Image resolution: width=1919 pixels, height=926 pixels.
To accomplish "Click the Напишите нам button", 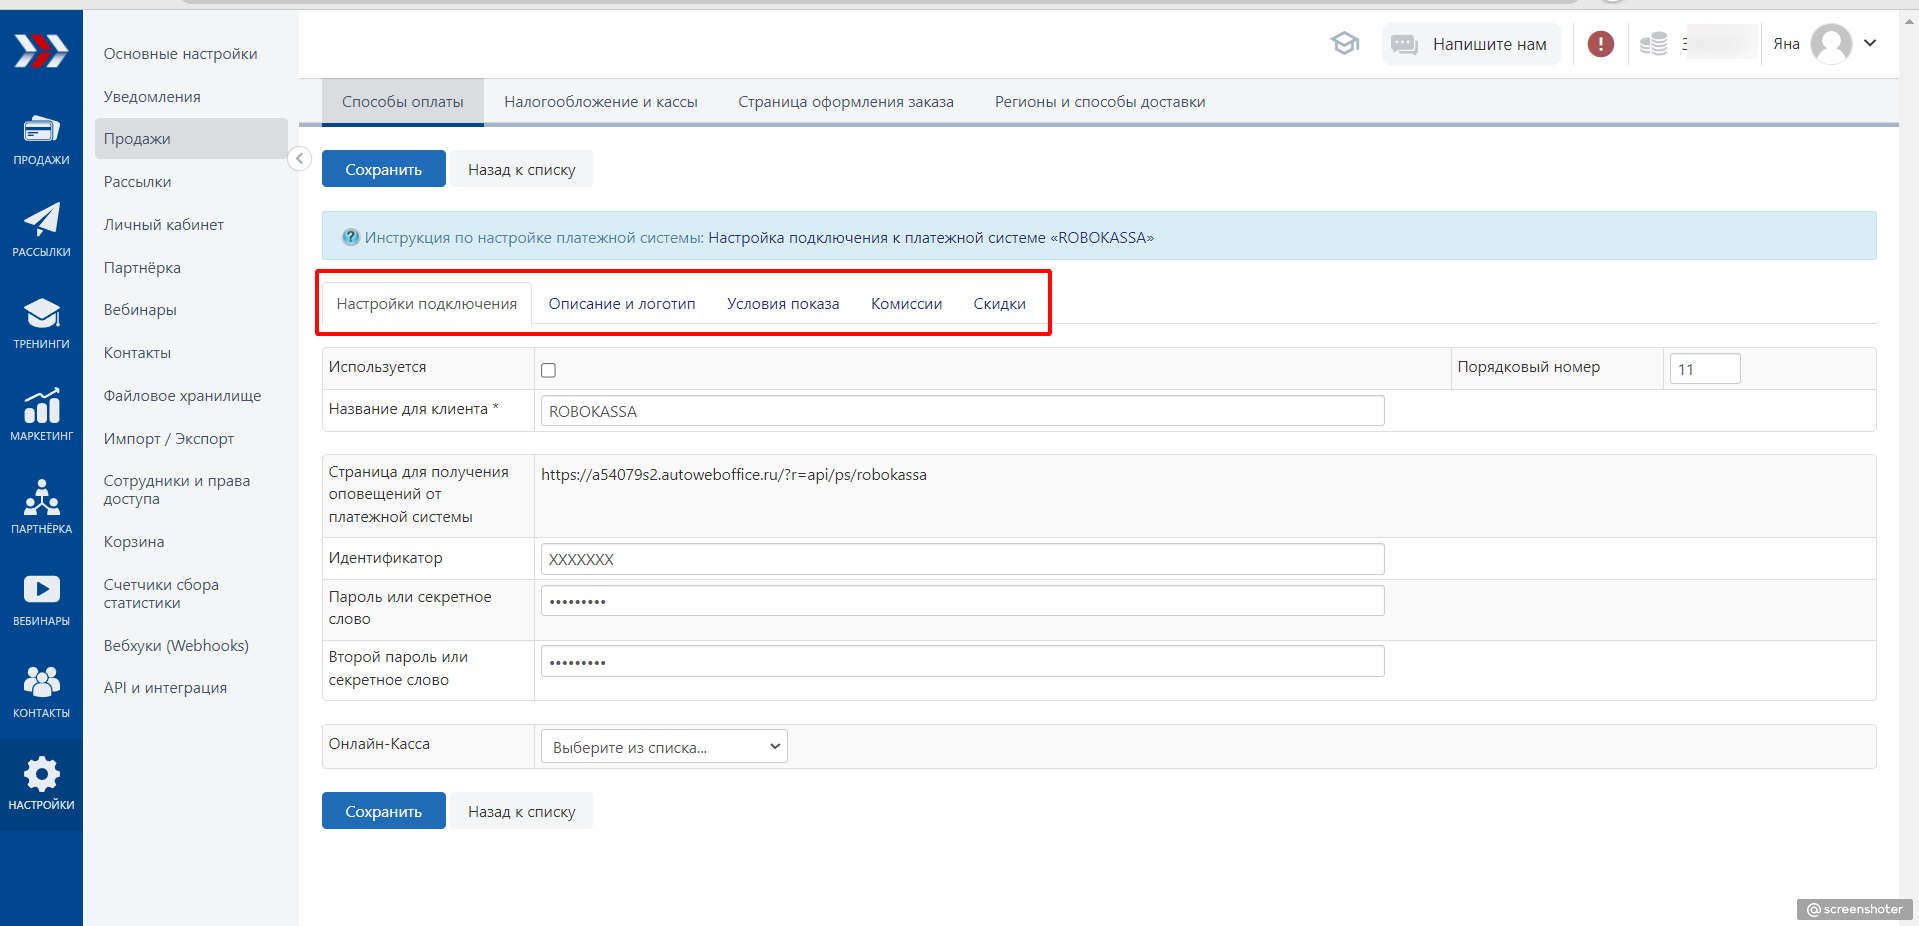I will click(1471, 44).
